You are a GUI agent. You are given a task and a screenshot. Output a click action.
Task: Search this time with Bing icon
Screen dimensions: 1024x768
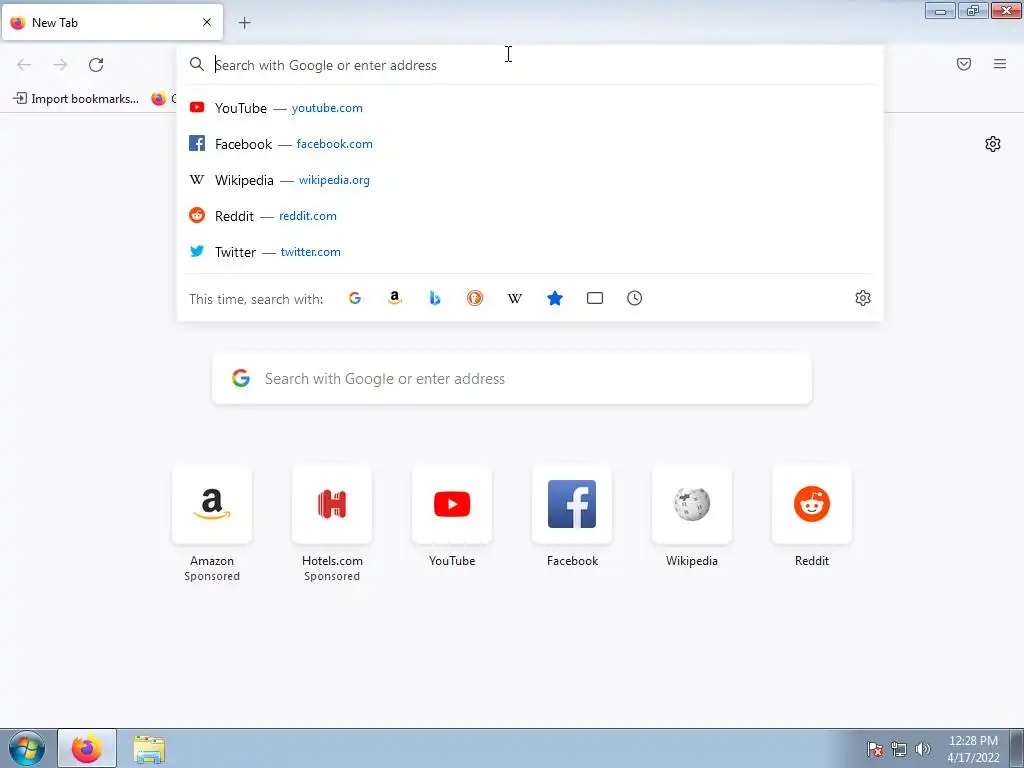(435, 298)
